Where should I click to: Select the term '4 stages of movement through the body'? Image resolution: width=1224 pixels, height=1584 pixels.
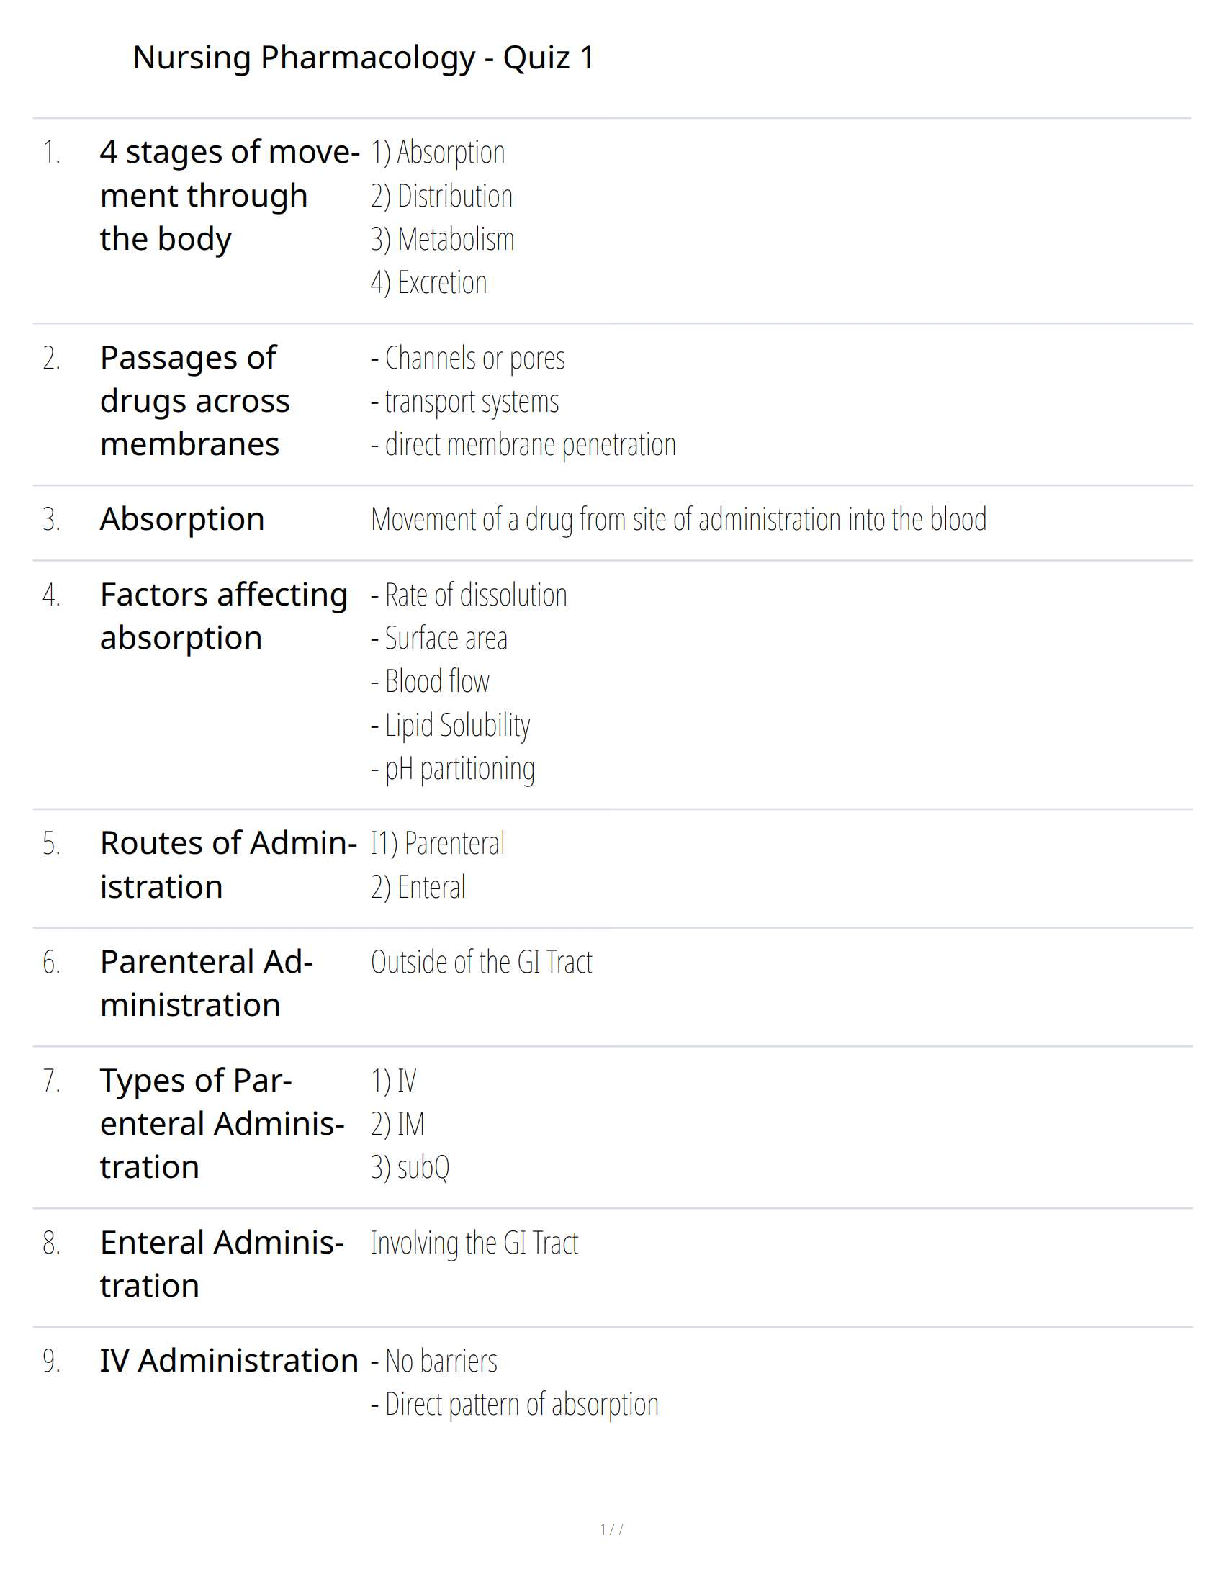click(x=228, y=195)
